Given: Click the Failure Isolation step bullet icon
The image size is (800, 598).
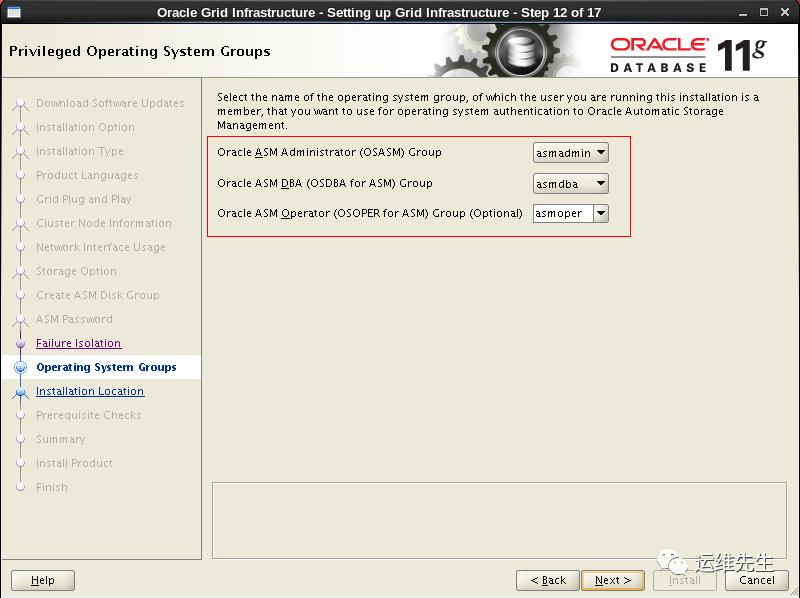Looking at the screenshot, I should (x=20, y=343).
